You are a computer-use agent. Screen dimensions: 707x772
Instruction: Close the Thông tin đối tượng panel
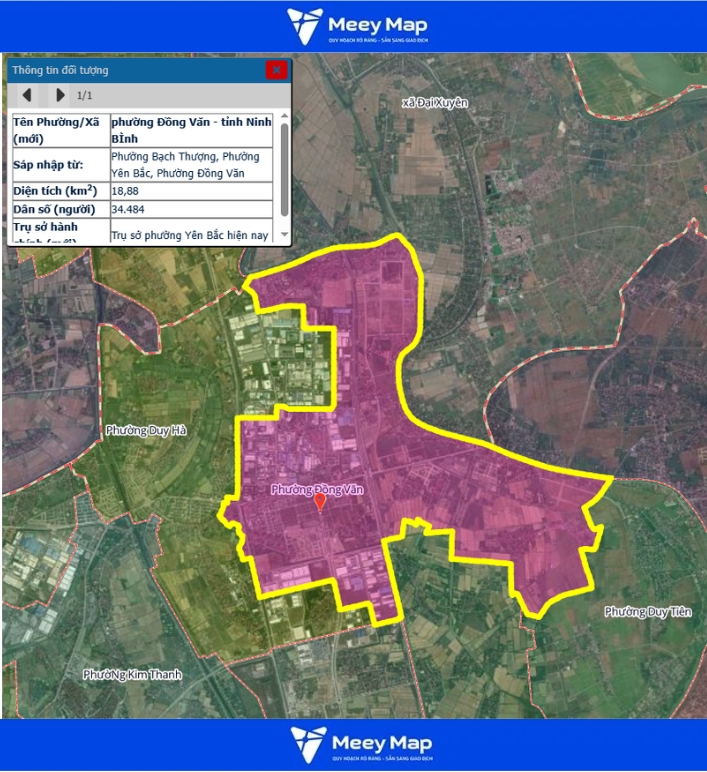click(276, 70)
